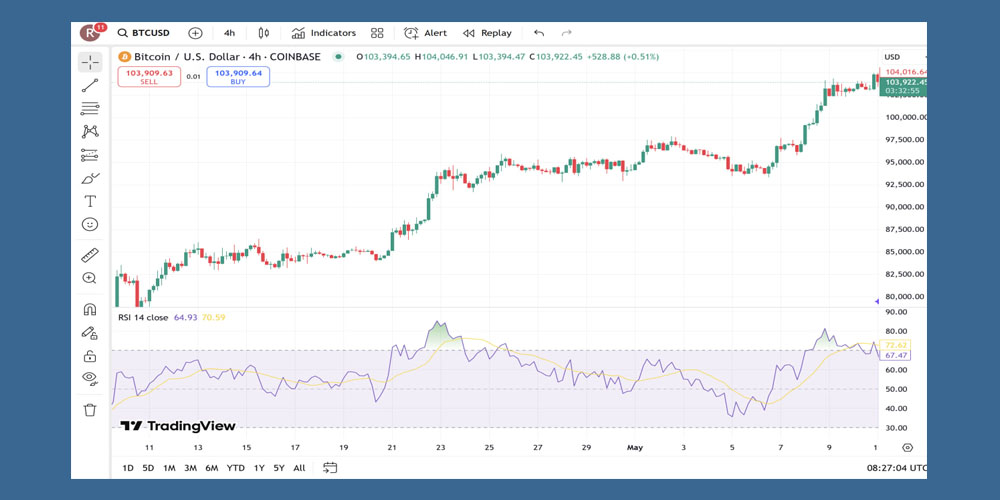Viewport: 1000px width, 500px height.
Task: Select the trend line drawing tool
Action: click(x=90, y=86)
